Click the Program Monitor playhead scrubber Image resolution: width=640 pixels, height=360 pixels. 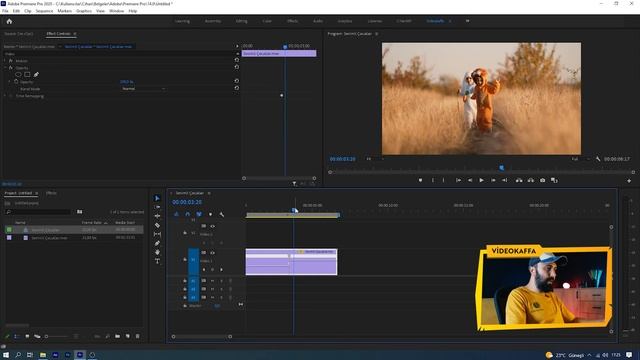[502, 168]
